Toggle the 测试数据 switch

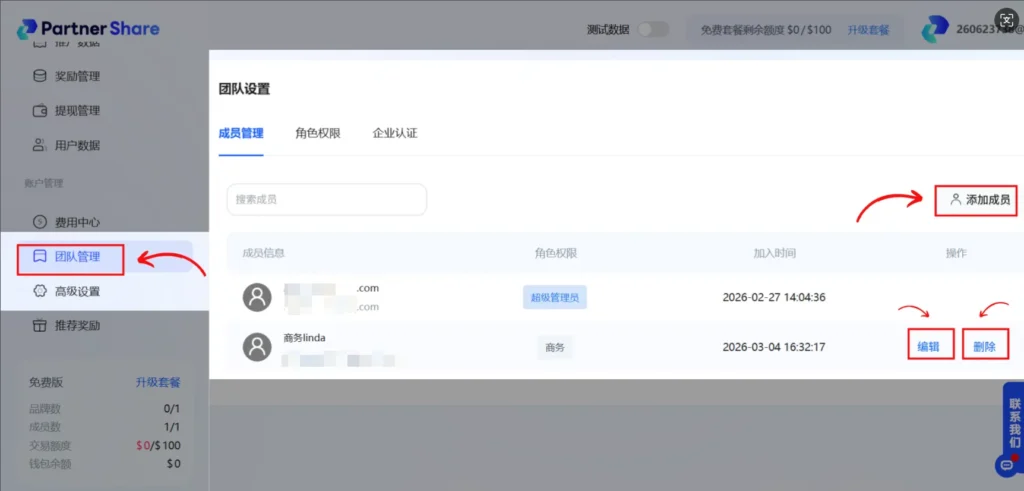[x=652, y=29]
